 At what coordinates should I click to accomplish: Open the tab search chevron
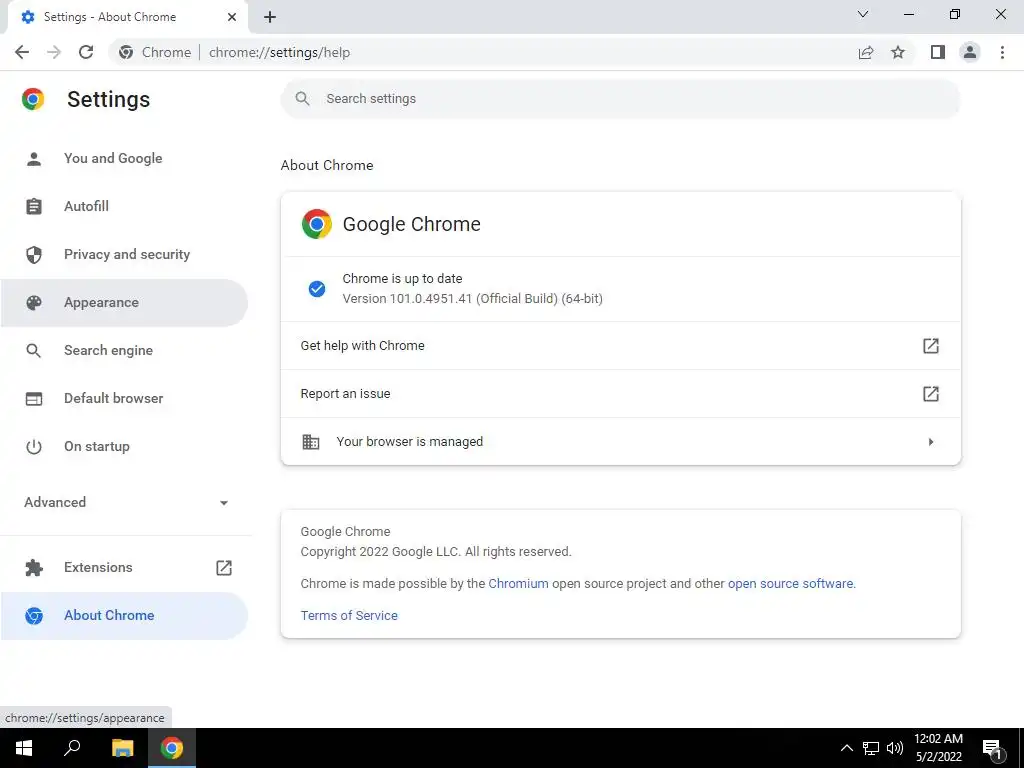tap(863, 14)
